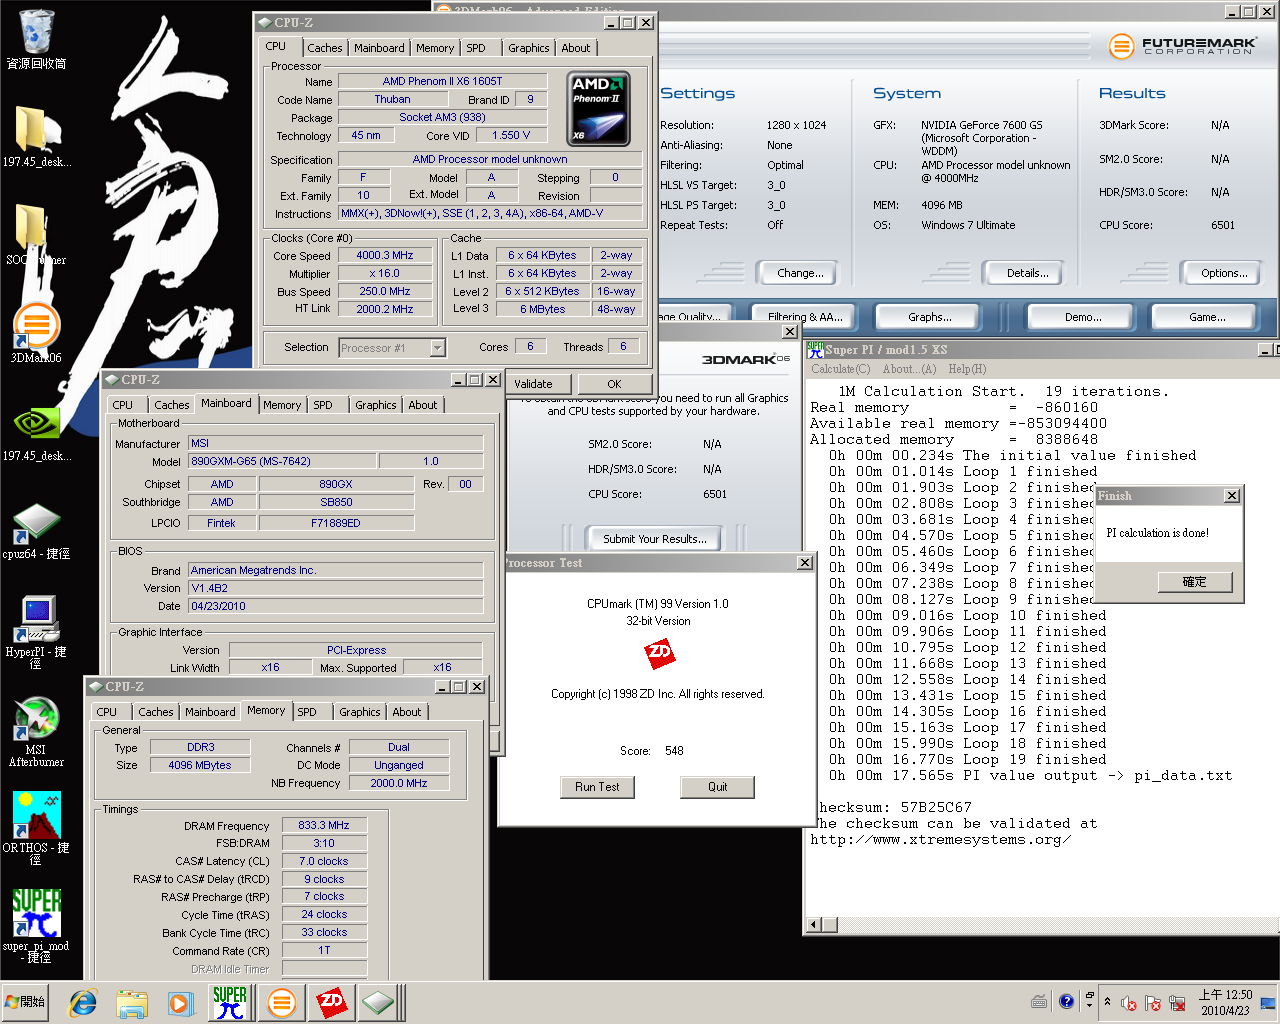
Task: Switch to Caches tab in top CPU-Z
Action: click(325, 48)
